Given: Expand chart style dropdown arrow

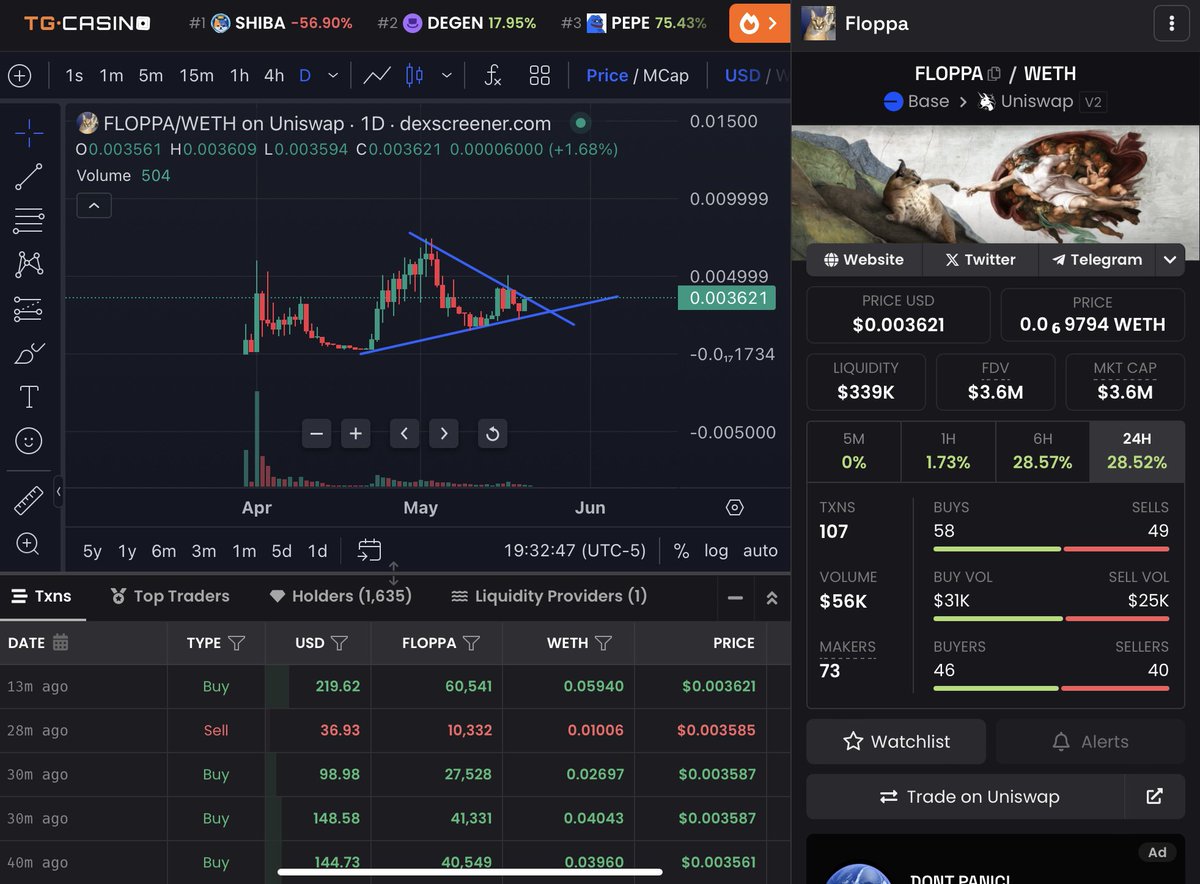Looking at the screenshot, I should point(447,75).
